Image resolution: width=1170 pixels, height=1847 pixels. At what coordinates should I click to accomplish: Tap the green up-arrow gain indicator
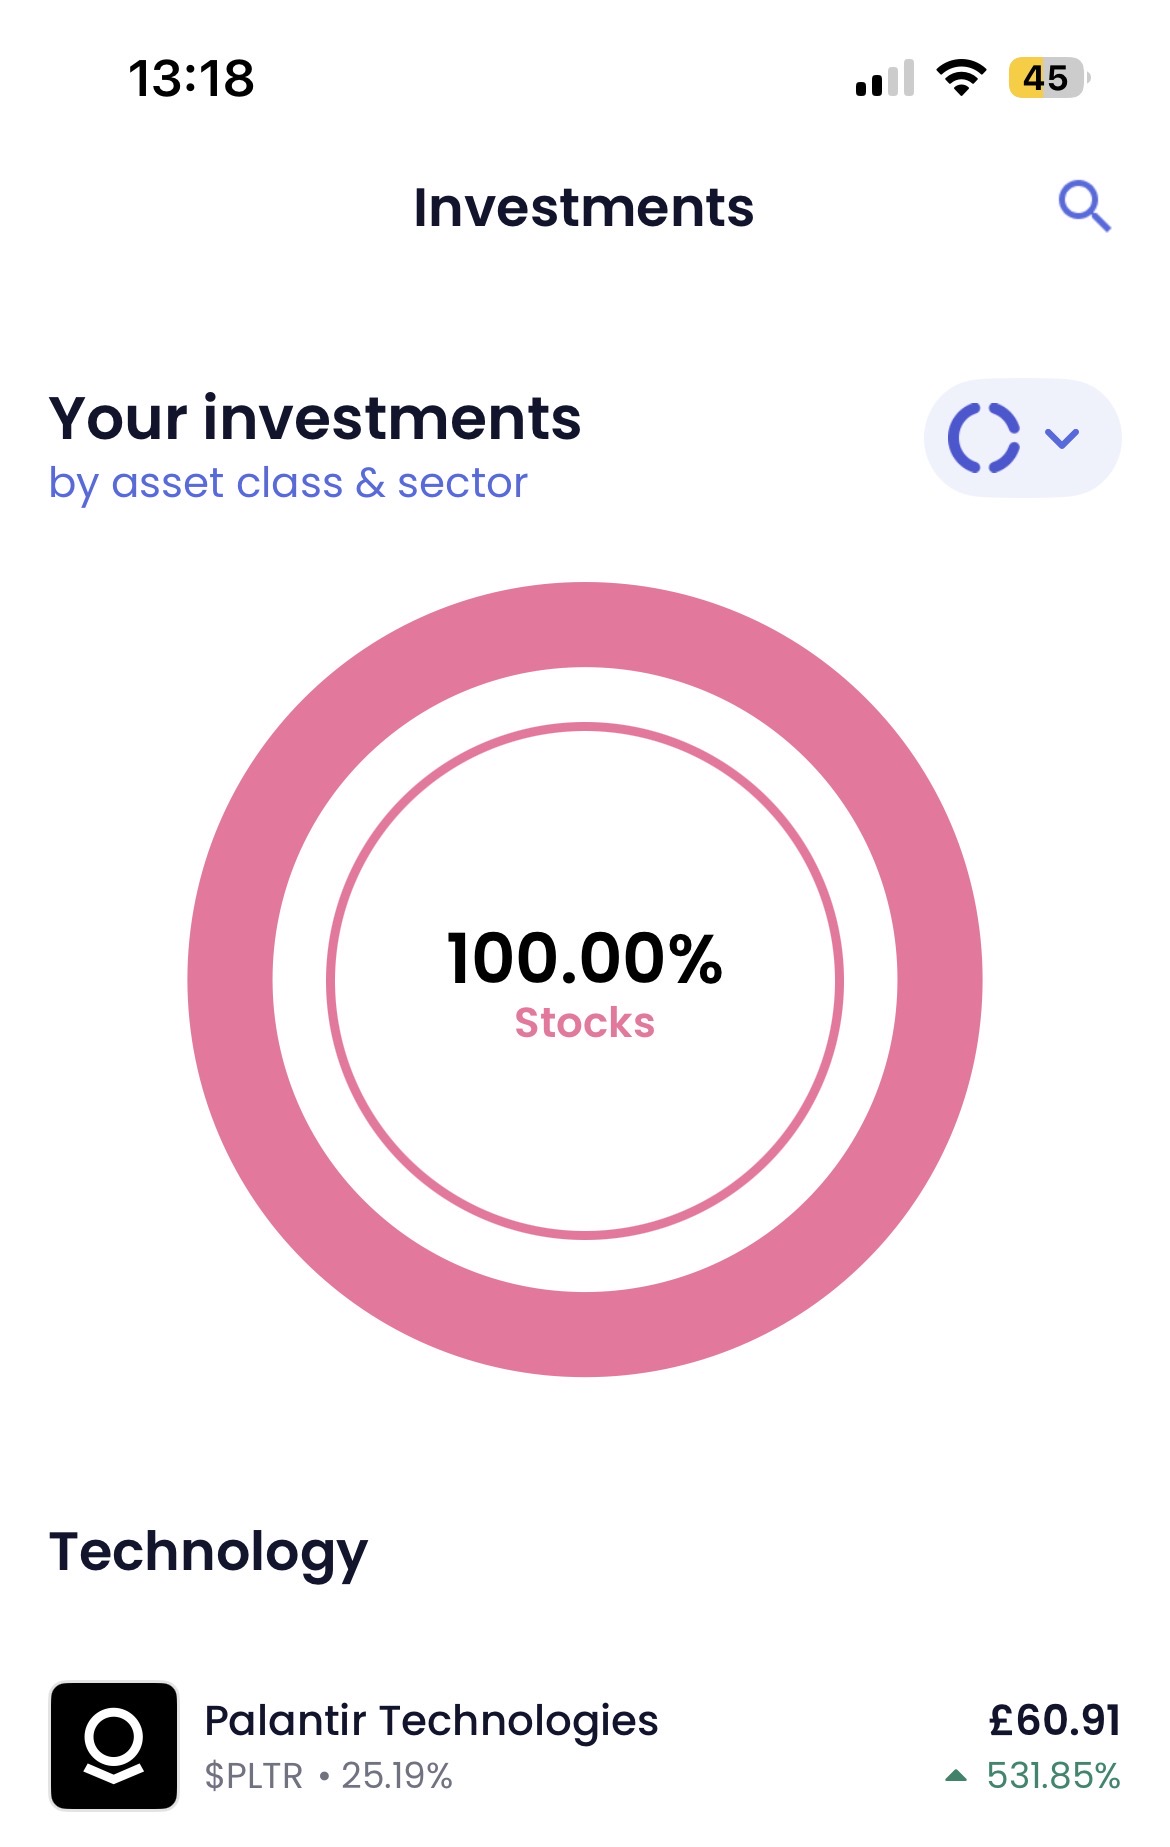956,1776
